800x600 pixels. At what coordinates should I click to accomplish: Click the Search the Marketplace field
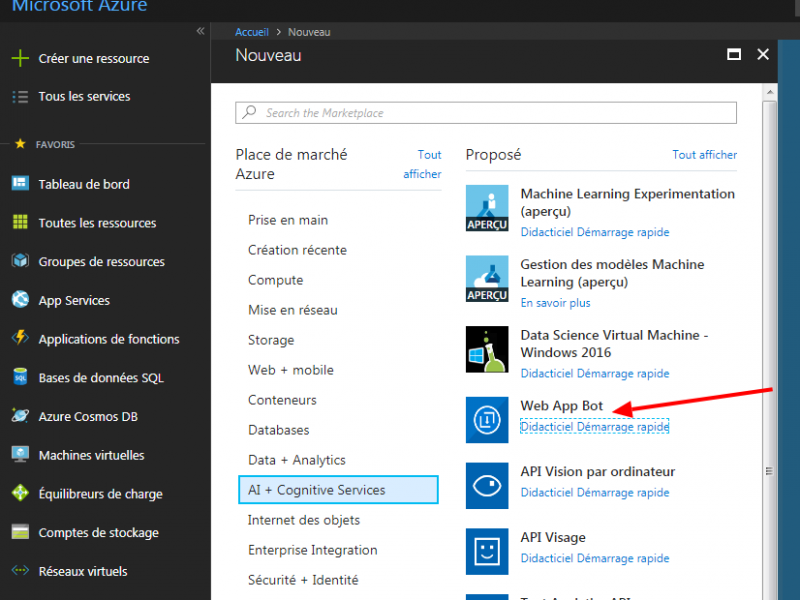(x=486, y=113)
